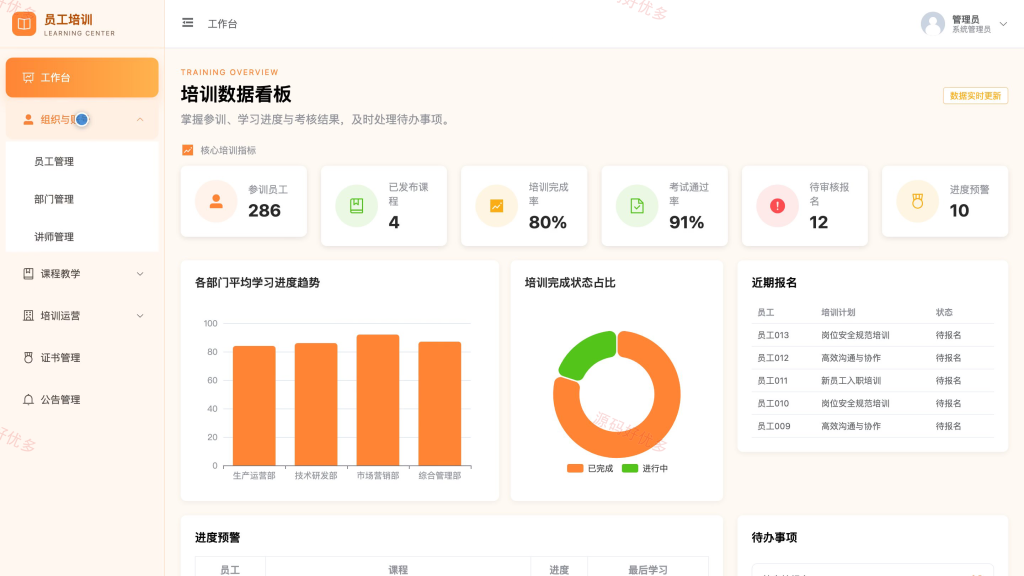This screenshot has width=1024, height=576.
Task: Click the 考试通过率 document check icon
Action: tap(637, 206)
